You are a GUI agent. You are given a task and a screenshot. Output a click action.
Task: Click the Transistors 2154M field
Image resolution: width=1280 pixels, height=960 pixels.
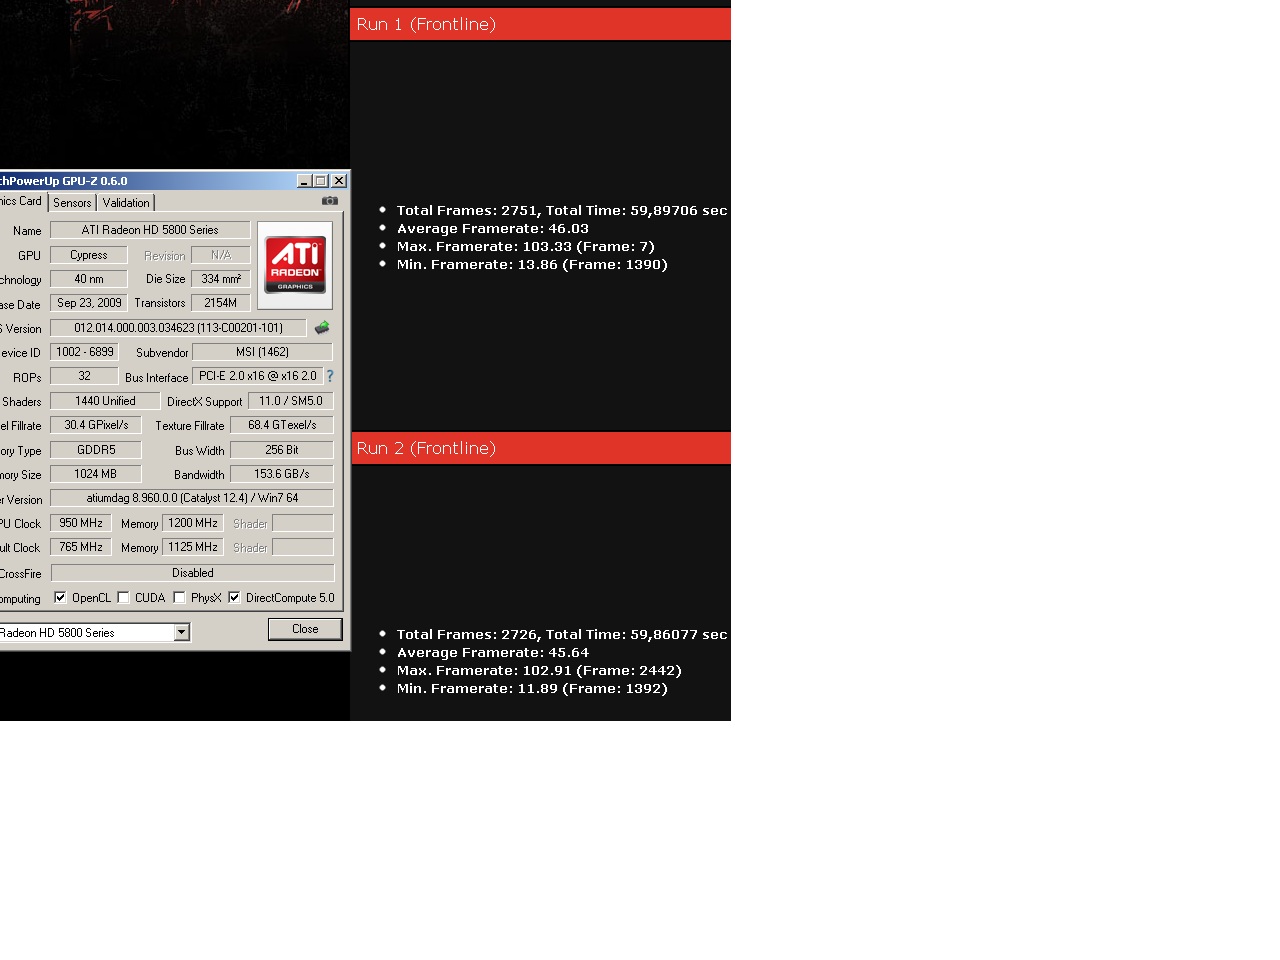pos(221,303)
